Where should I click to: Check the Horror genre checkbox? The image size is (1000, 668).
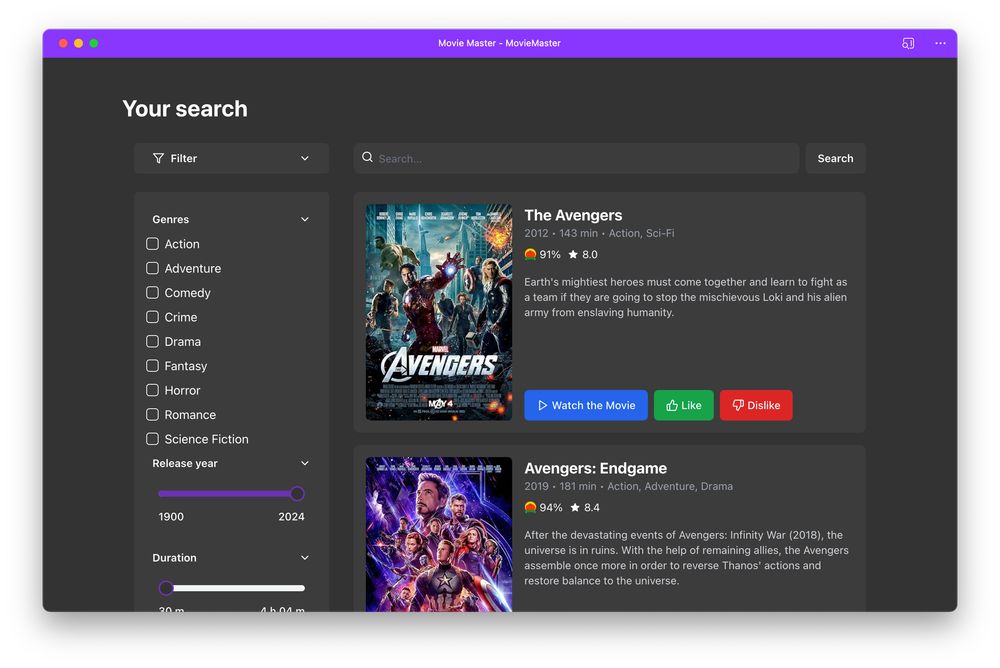[152, 390]
